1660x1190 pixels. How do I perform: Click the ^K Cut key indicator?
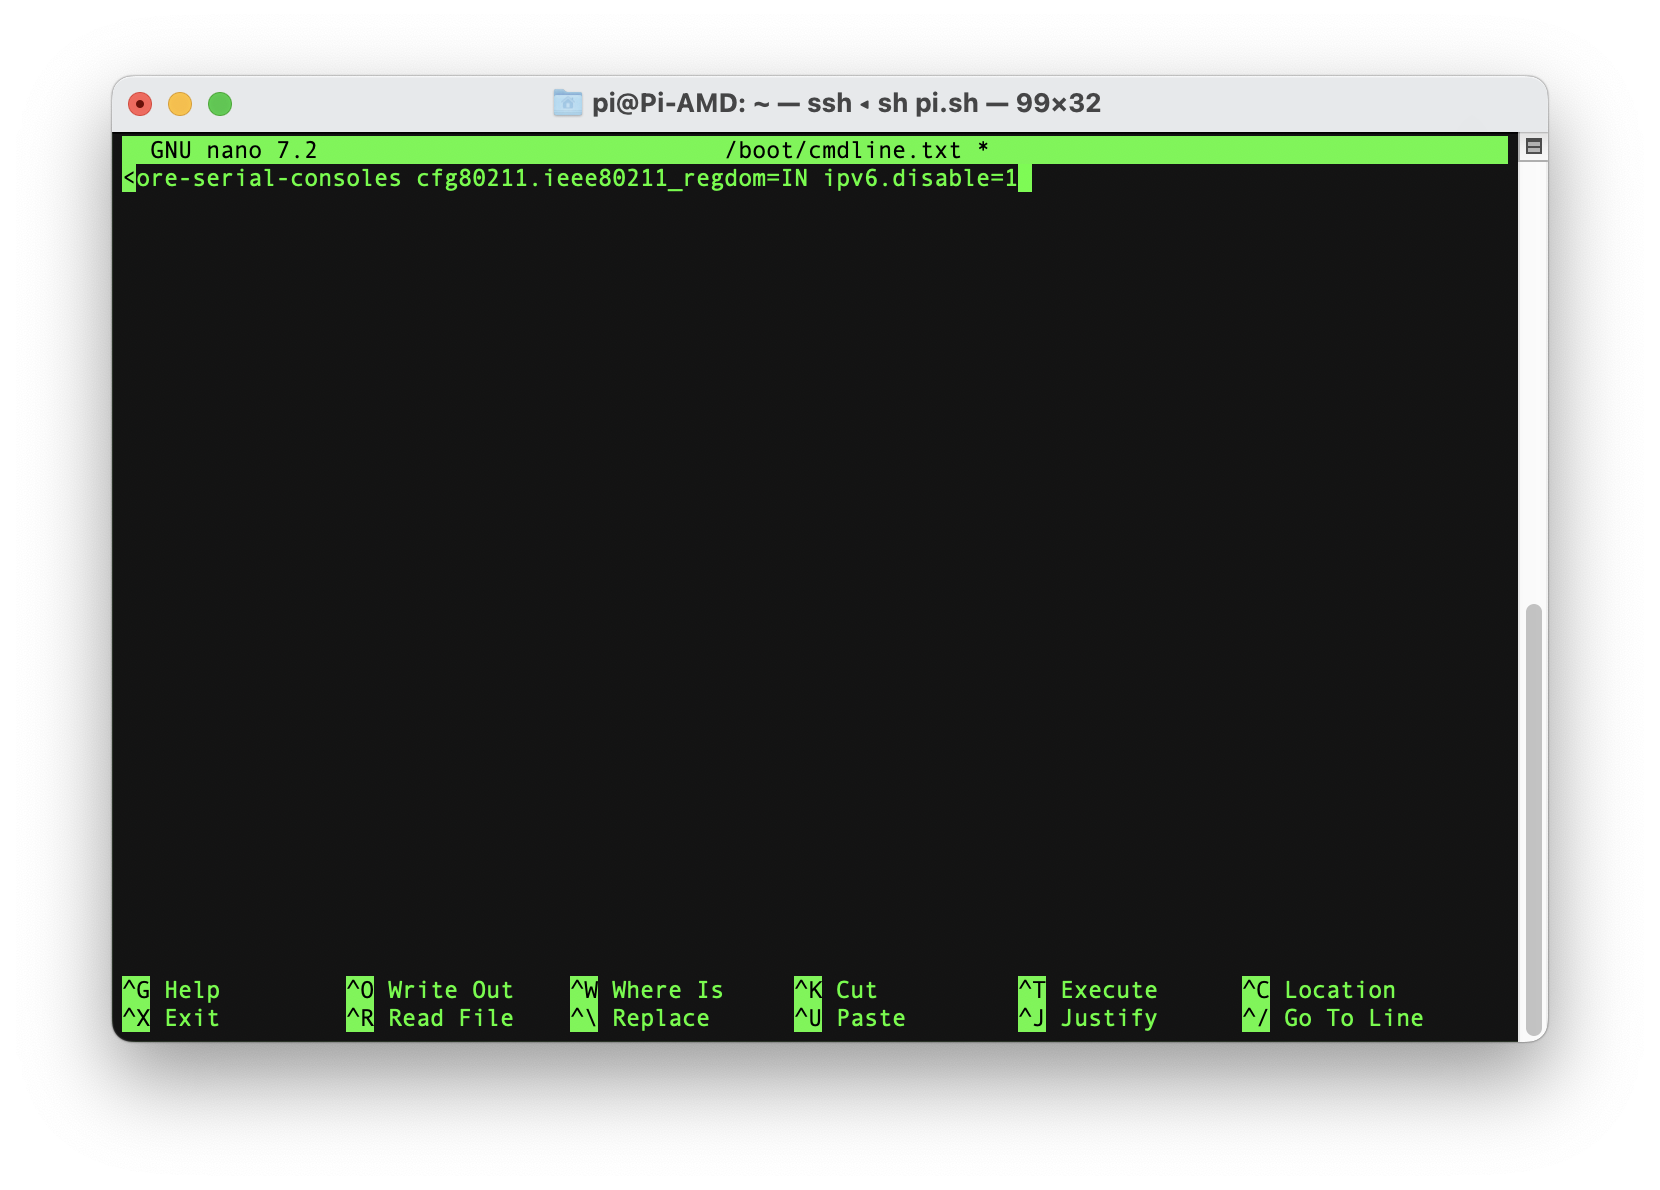(x=807, y=990)
